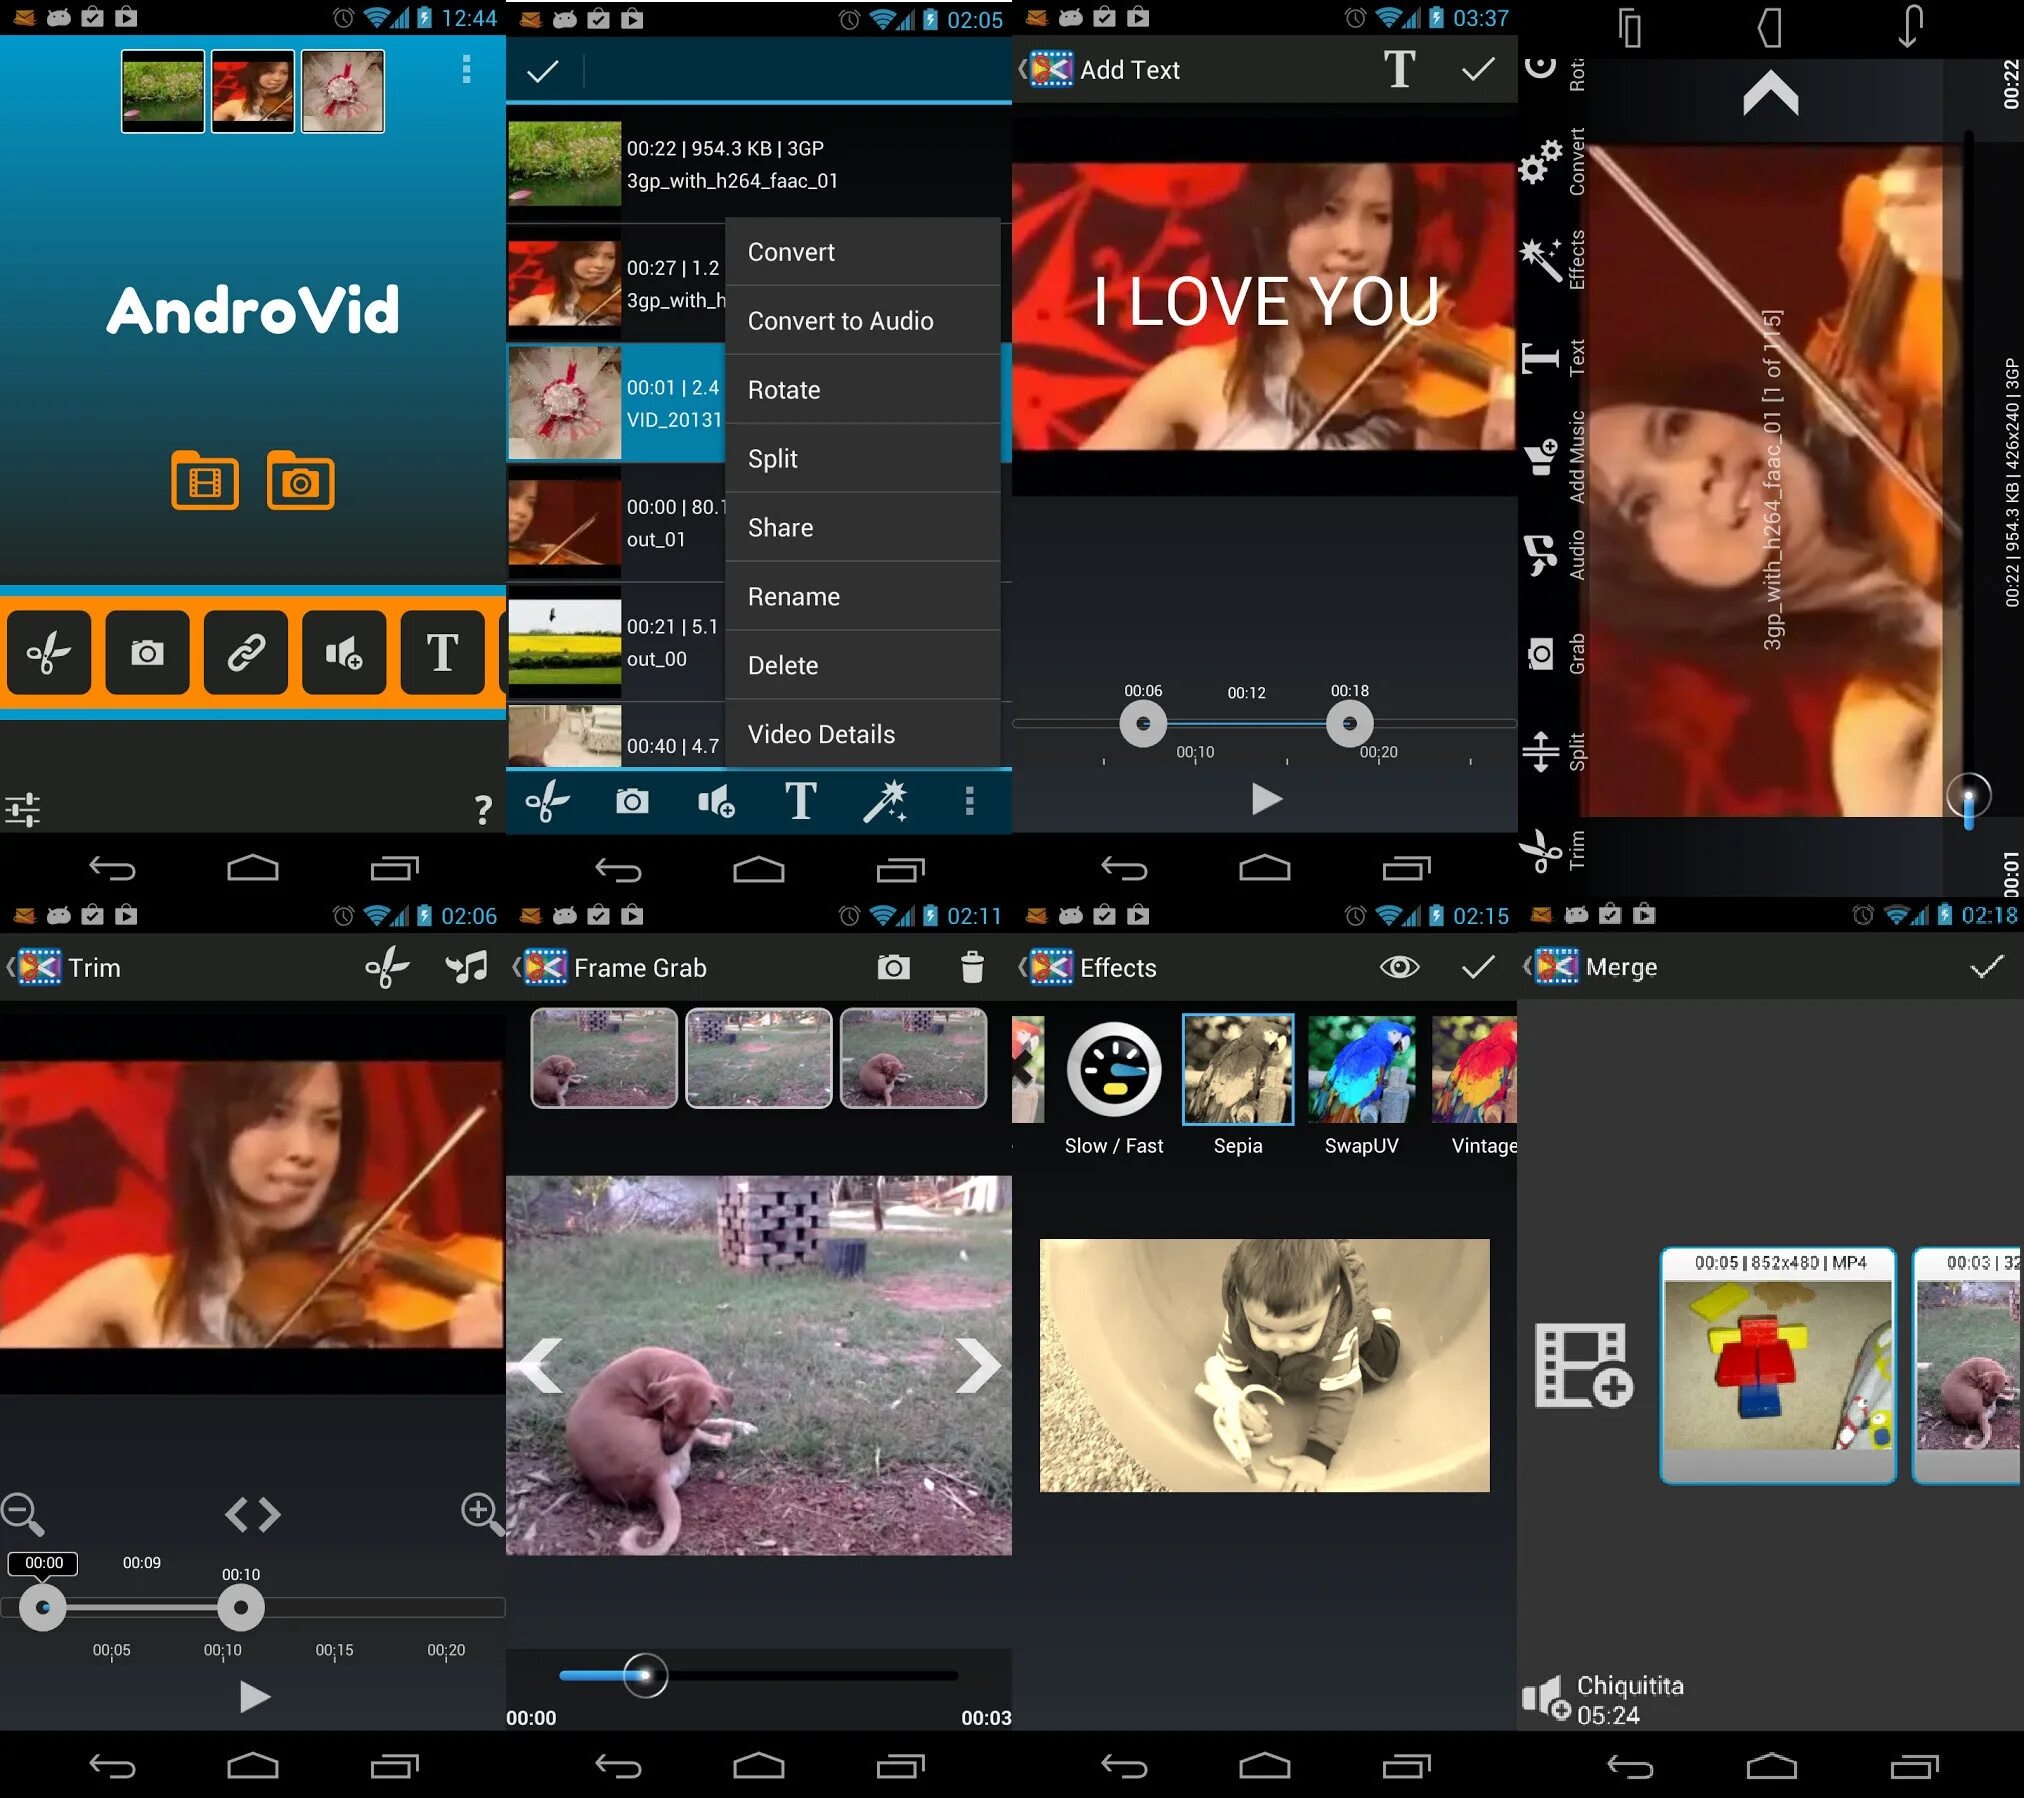Tap the Chiquitita add music entry
Viewport: 2024px width, 1798px height.
(x=1605, y=1699)
